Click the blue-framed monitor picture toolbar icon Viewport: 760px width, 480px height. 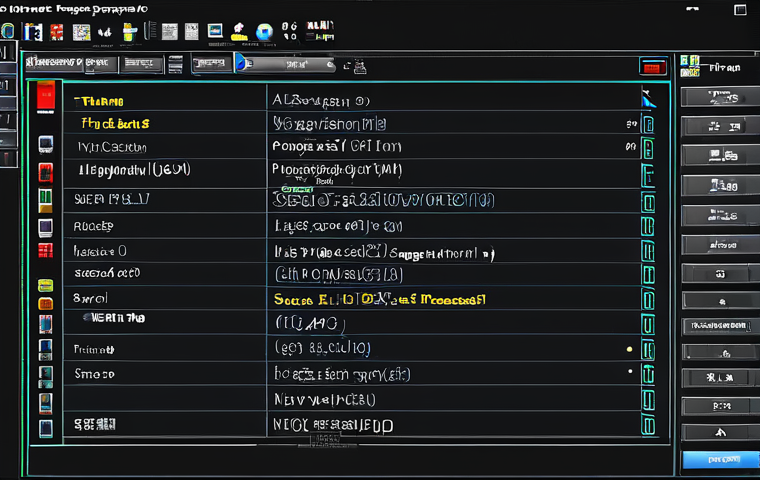point(215,31)
